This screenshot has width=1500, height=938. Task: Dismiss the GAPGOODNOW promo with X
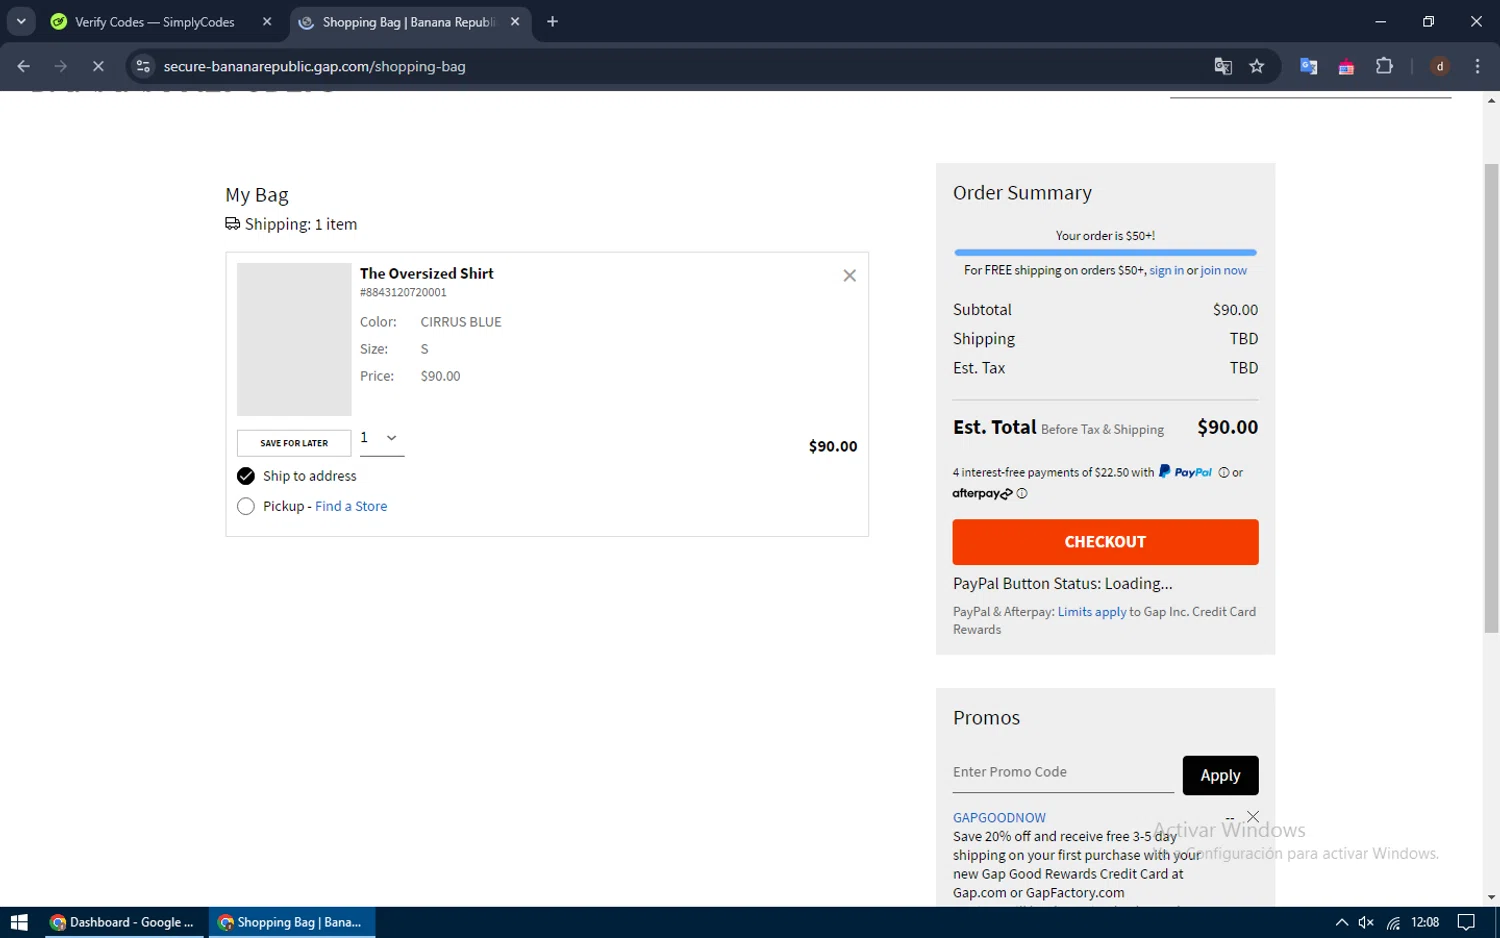pos(1253,817)
